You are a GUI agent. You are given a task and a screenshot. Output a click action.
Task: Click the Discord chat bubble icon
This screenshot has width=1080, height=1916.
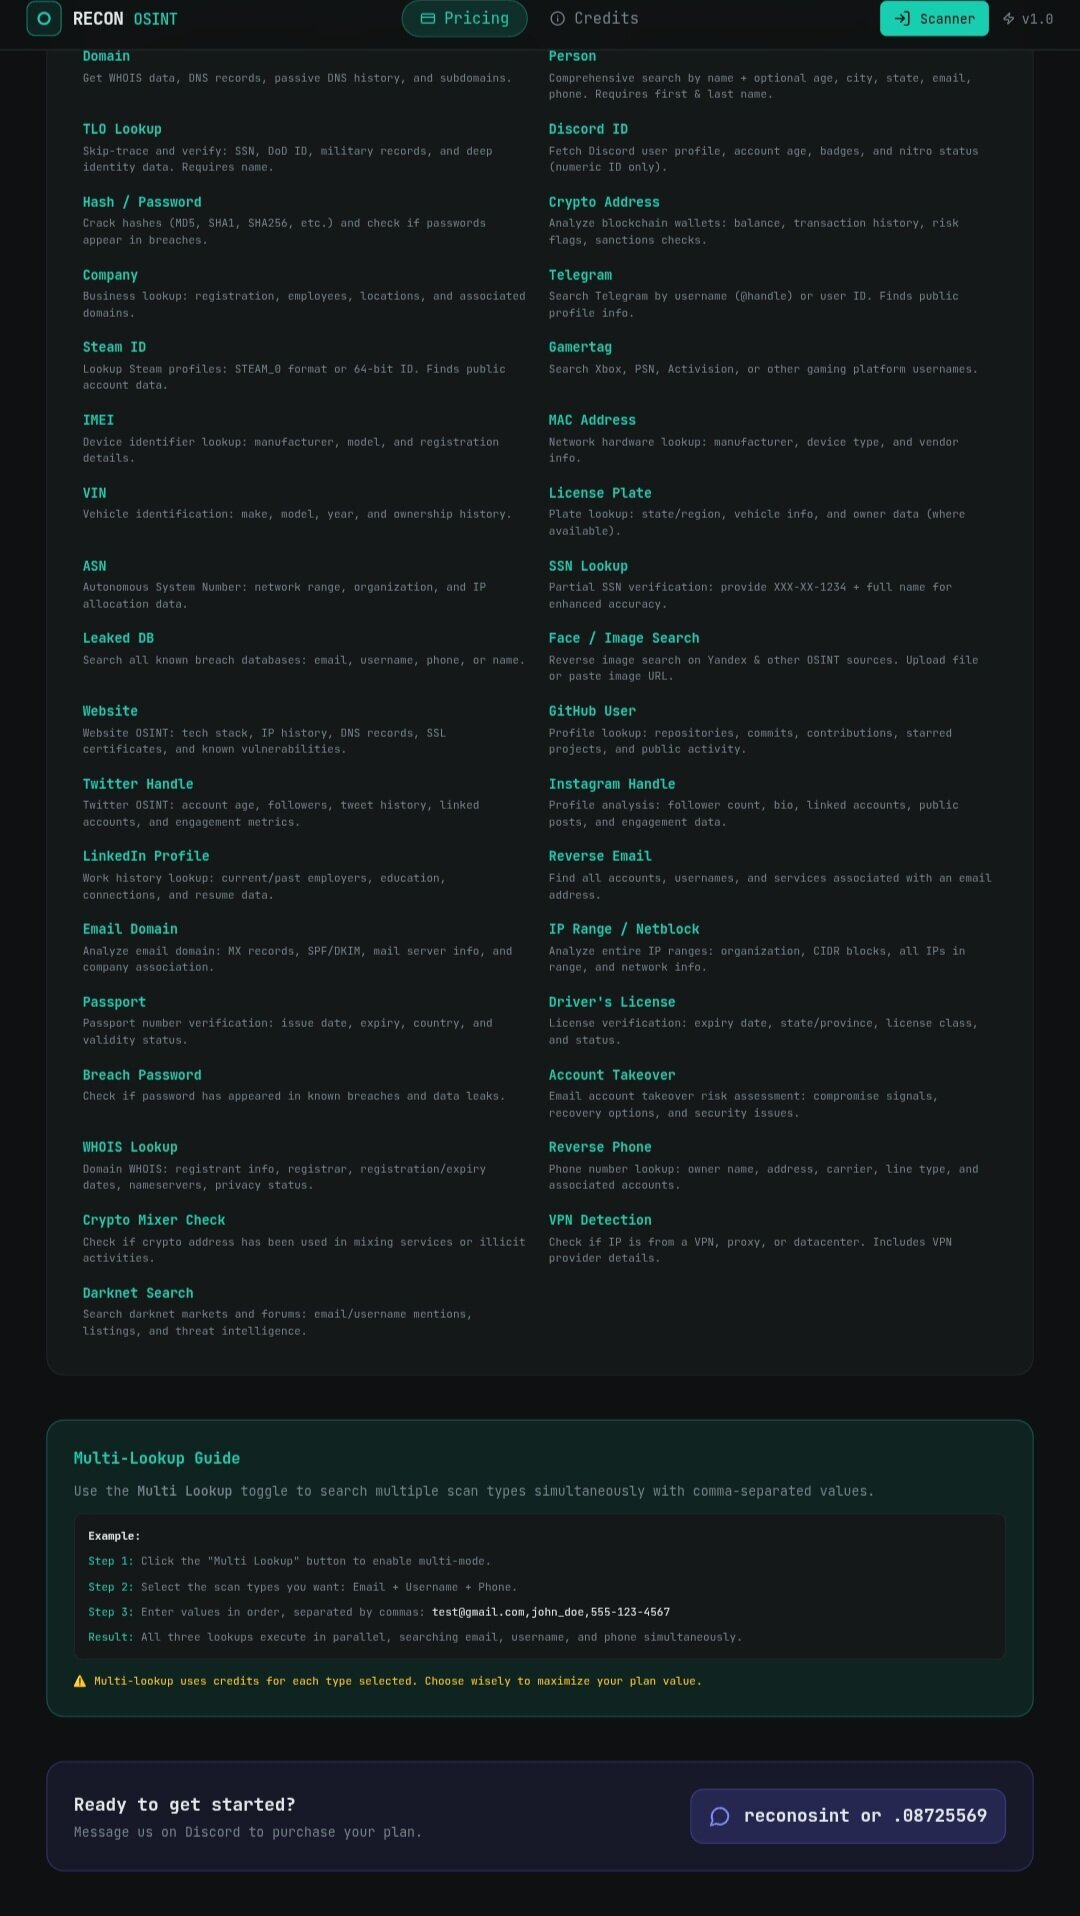coord(719,1816)
